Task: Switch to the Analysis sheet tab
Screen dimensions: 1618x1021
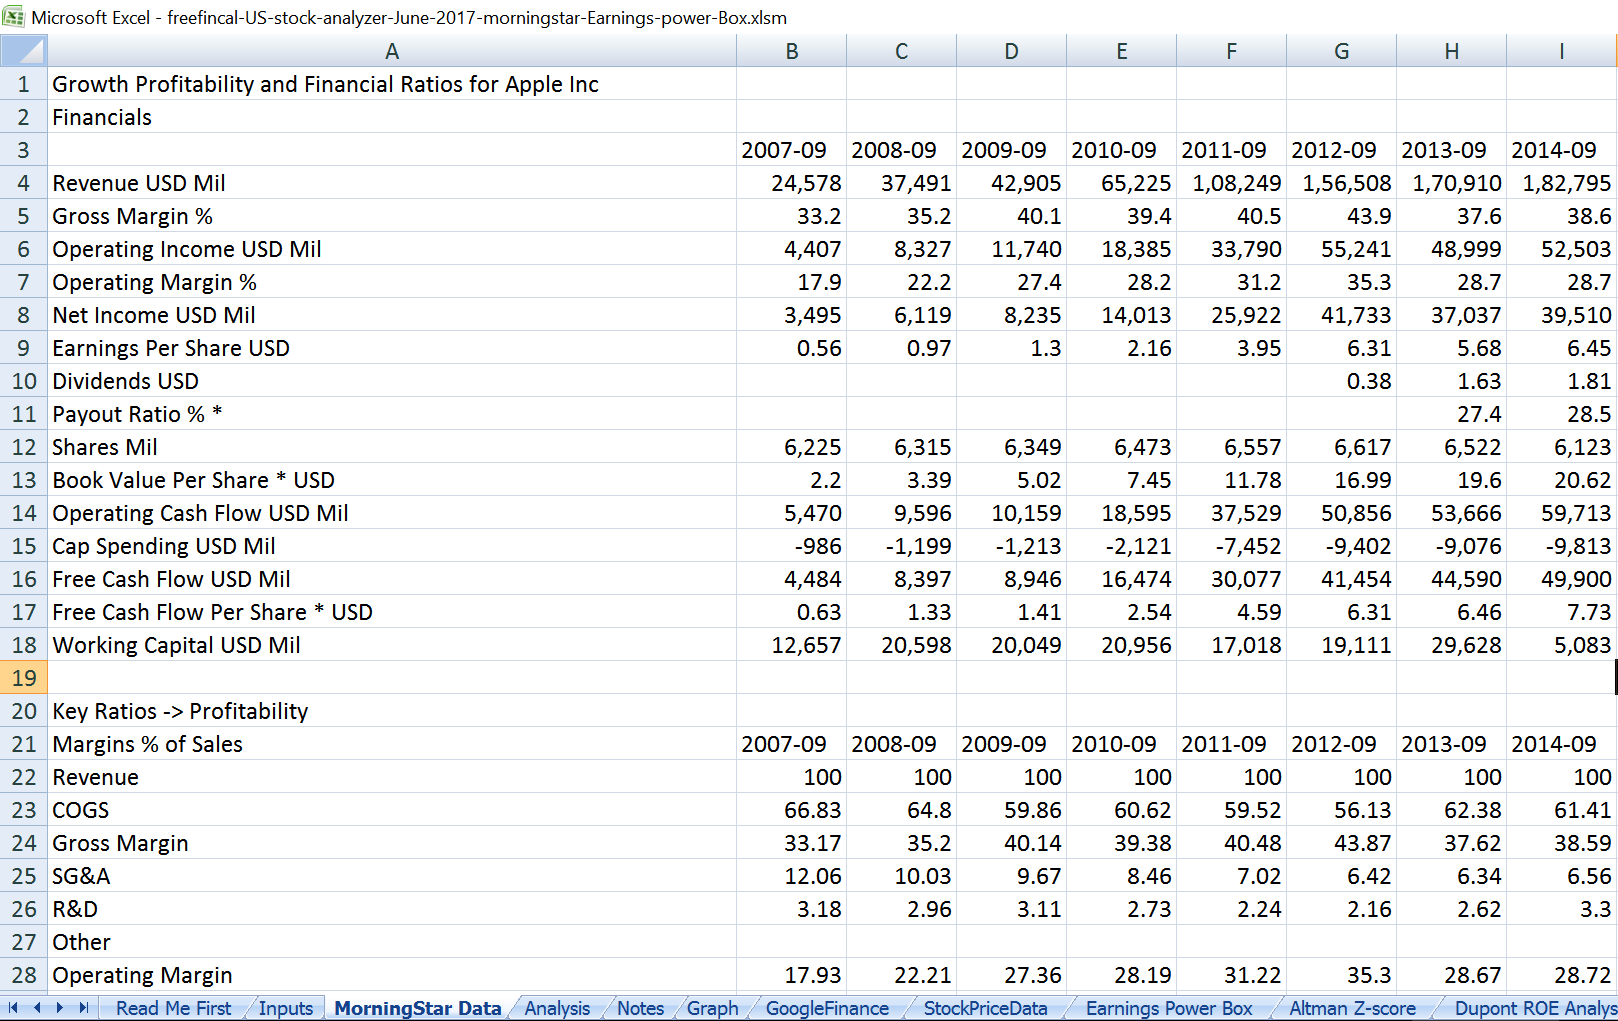Action: point(557,1009)
